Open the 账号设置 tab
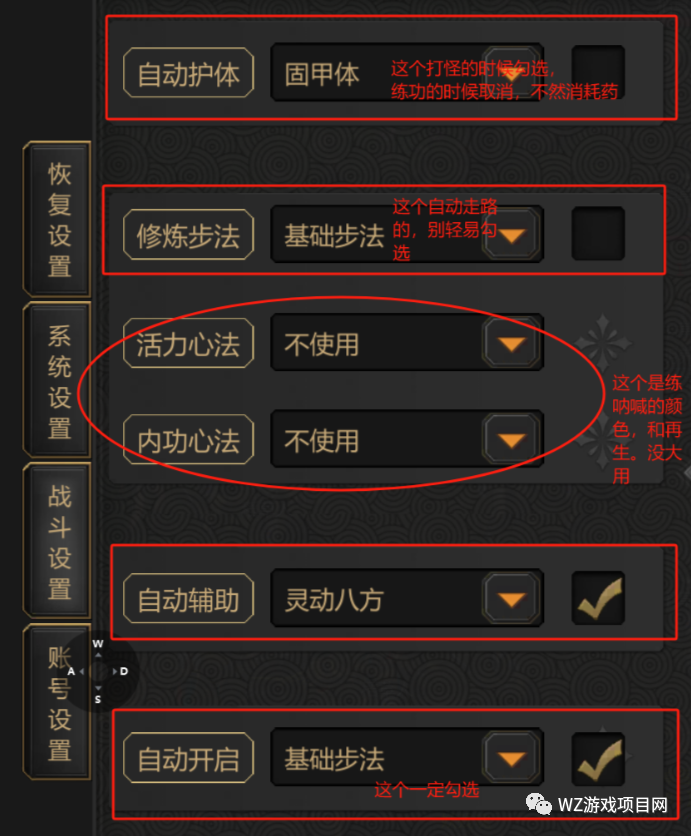Image resolution: width=691 pixels, height=836 pixels. [58, 702]
